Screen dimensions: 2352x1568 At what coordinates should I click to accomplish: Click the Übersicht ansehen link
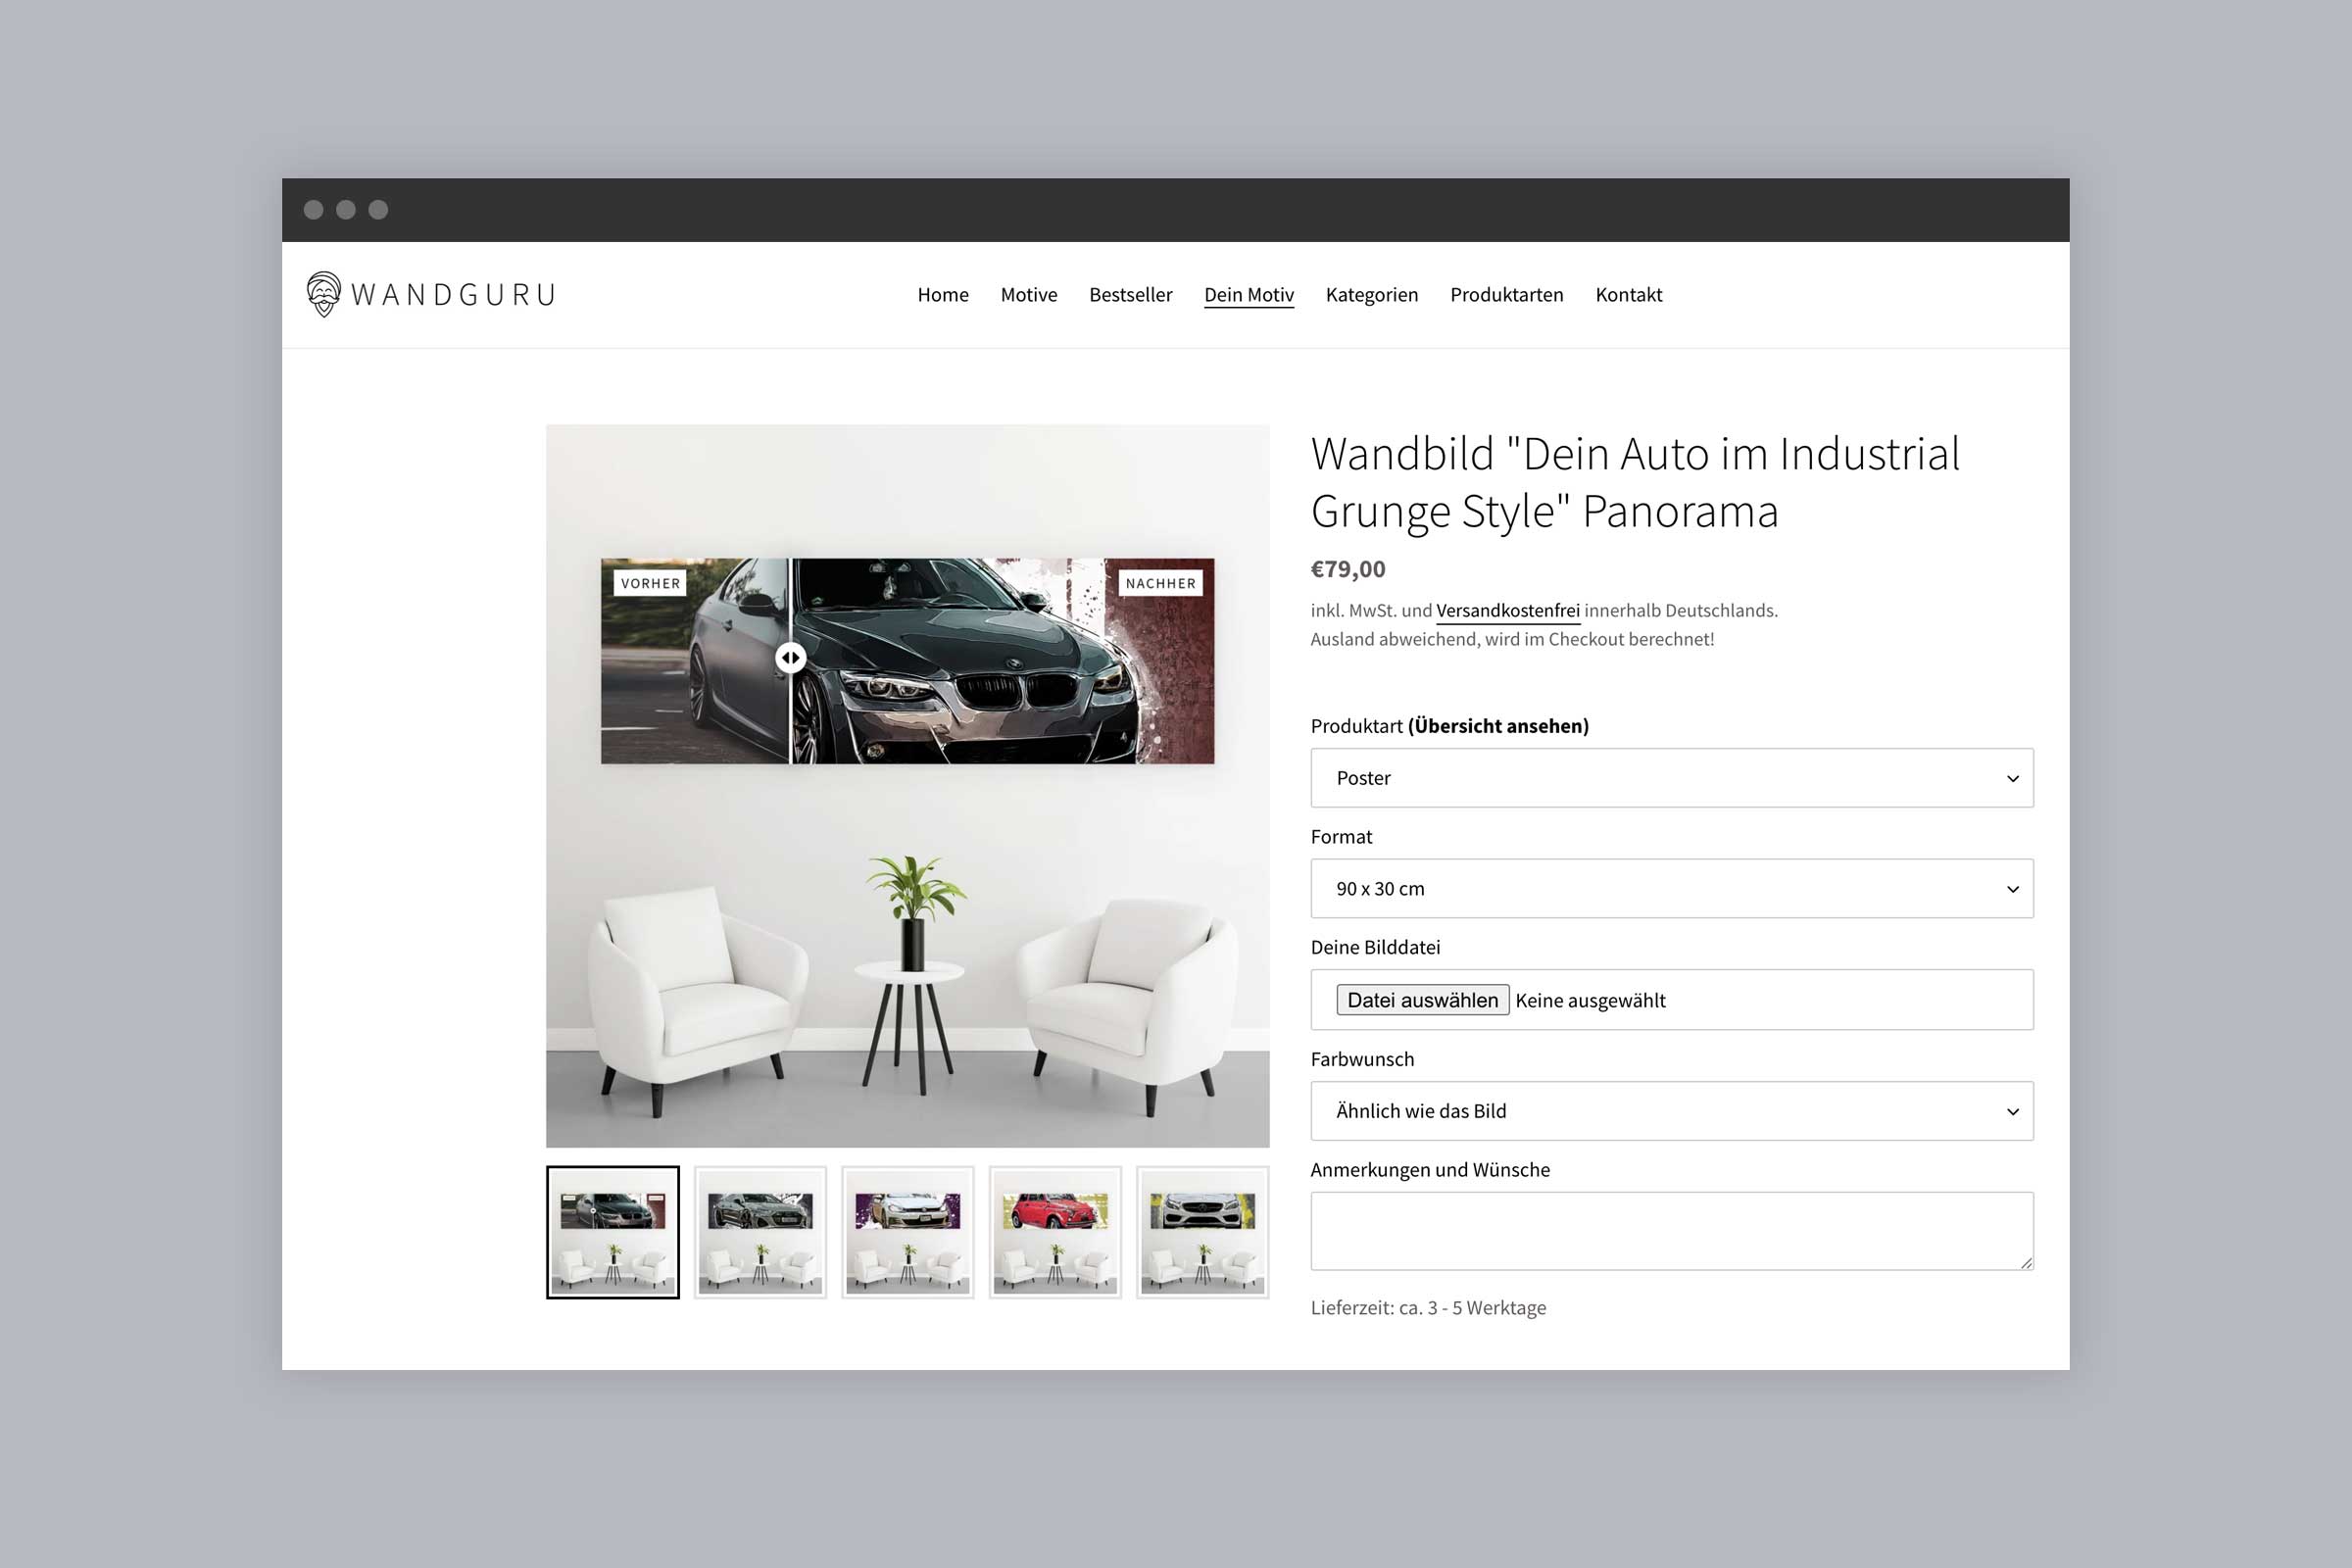point(1497,726)
